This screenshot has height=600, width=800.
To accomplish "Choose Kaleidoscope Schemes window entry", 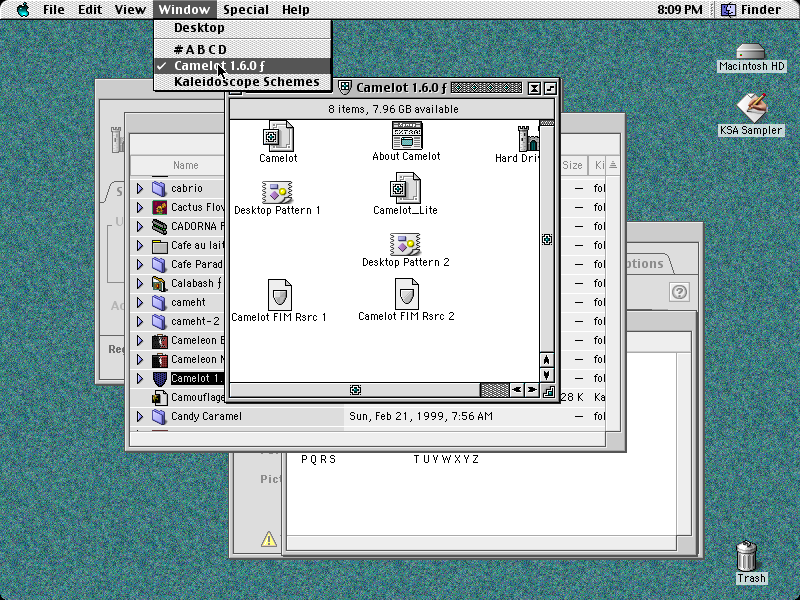I will [x=242, y=82].
